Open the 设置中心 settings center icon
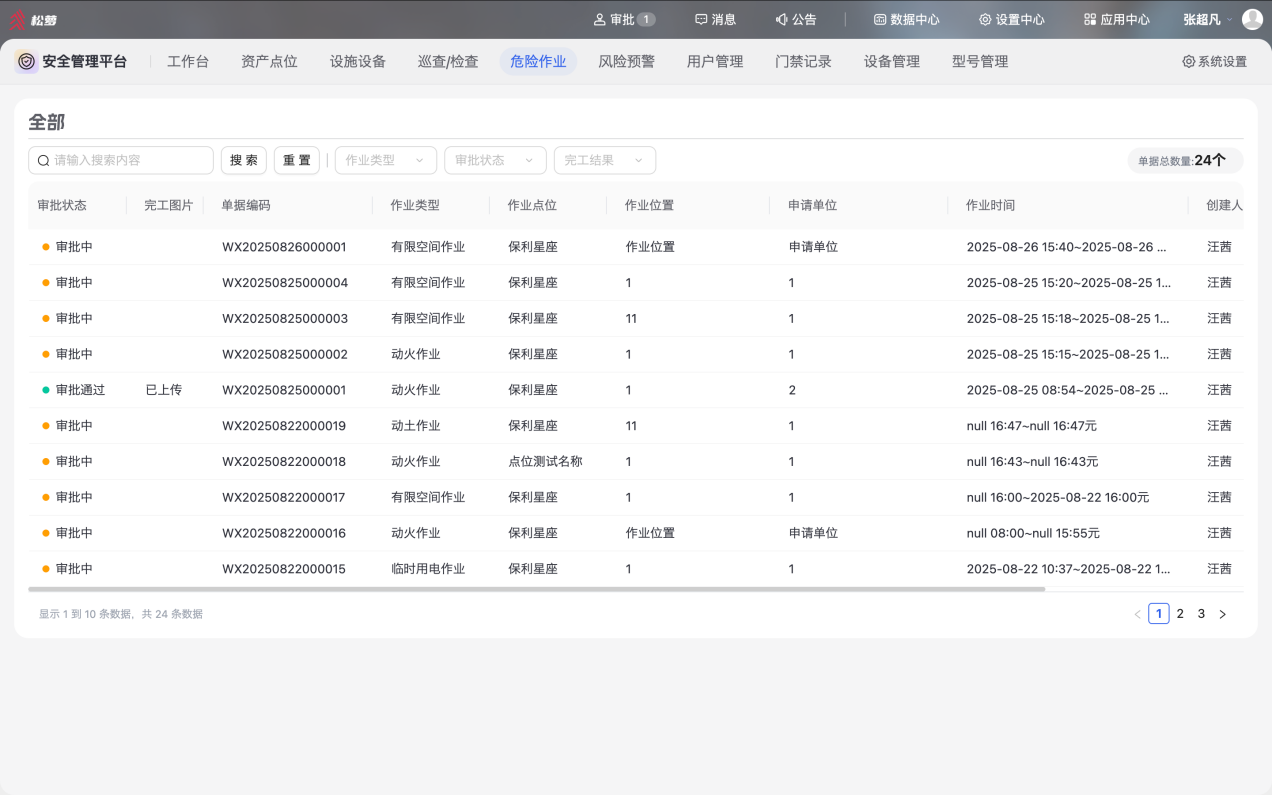Image resolution: width=1272 pixels, height=795 pixels. 985,19
